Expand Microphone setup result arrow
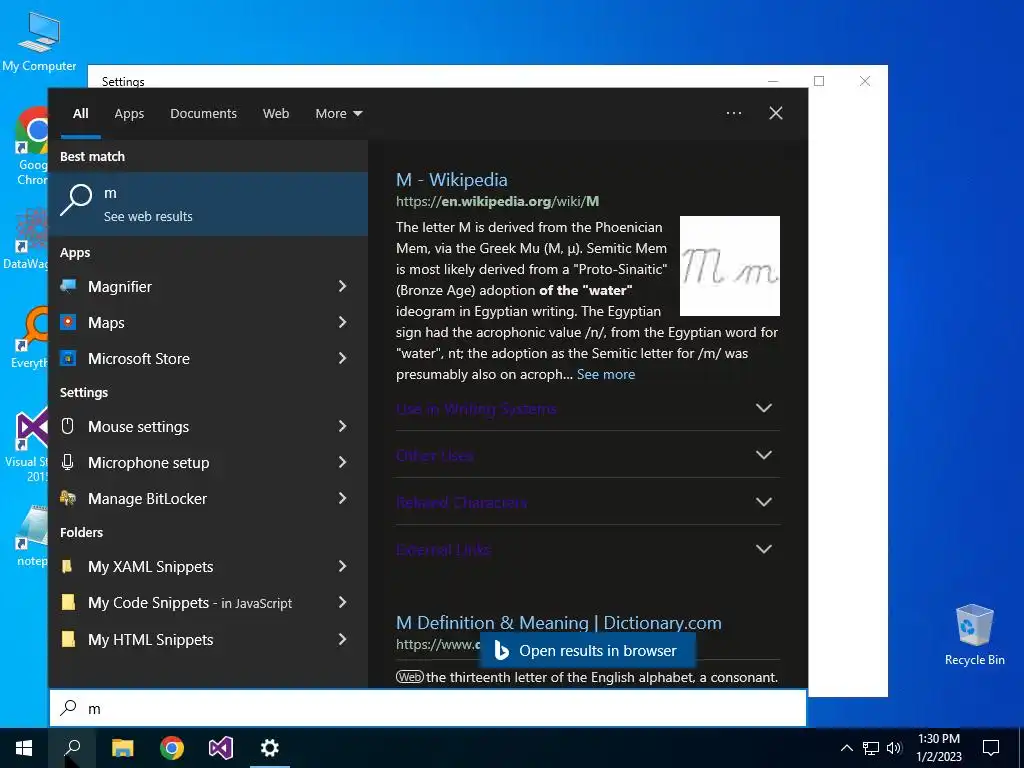The image size is (1024, 768). [x=342, y=462]
